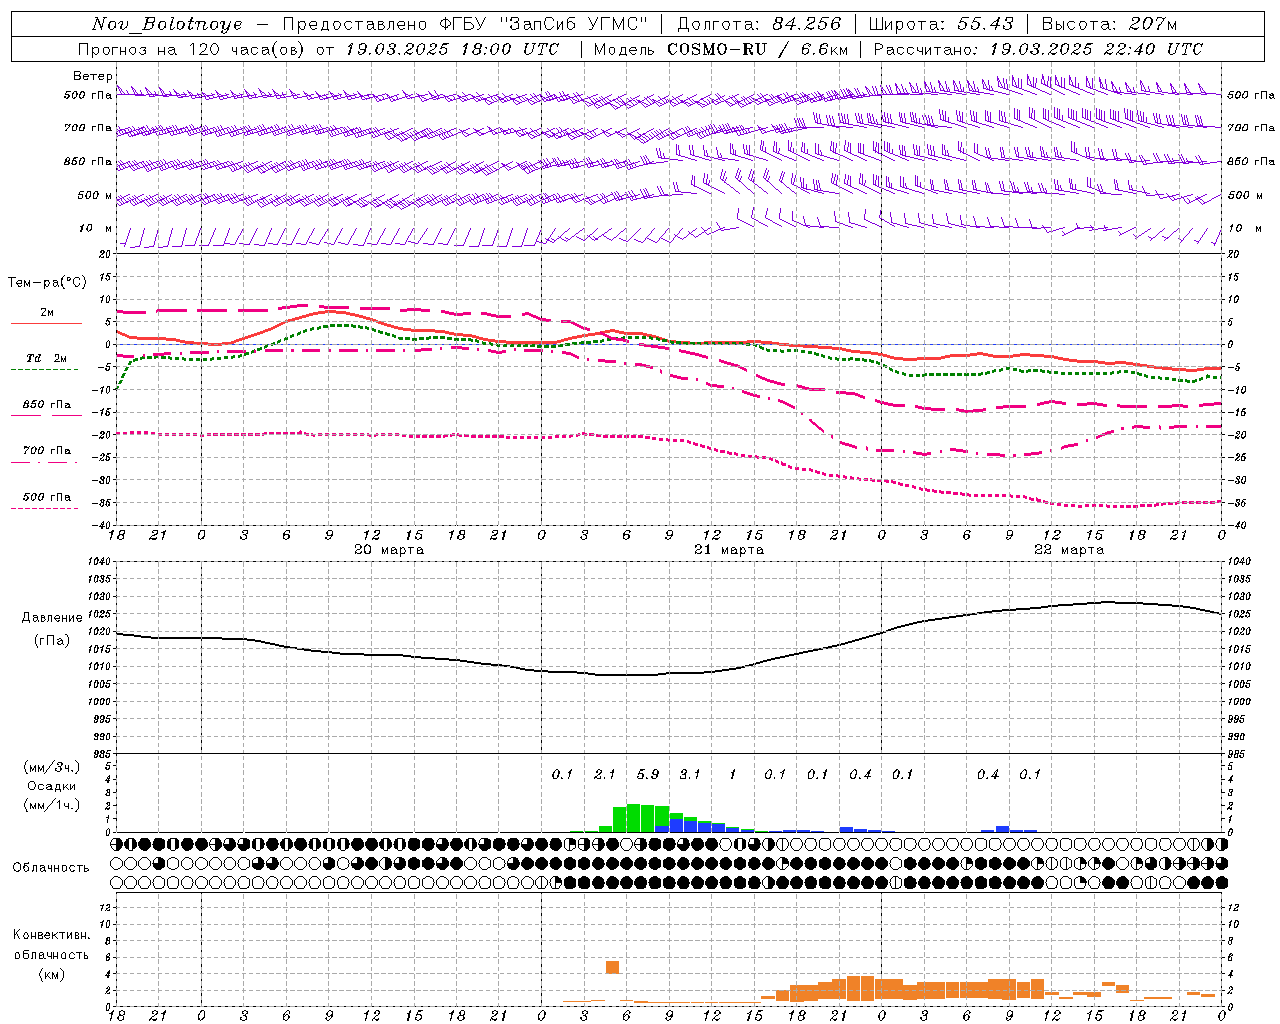1280x1024 pixels.
Task: Click the (мм/1ч.) unit label
Action: pyautogui.click(x=52, y=805)
